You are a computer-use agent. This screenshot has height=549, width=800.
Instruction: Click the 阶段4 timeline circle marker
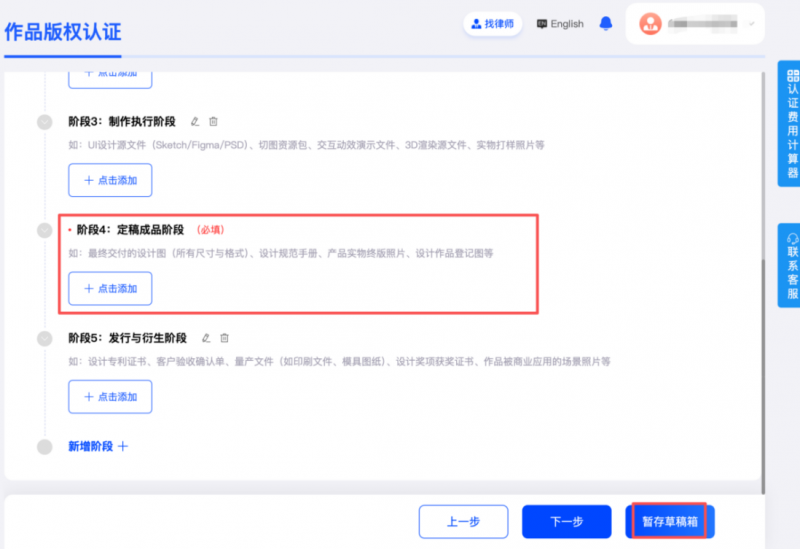[x=44, y=230]
